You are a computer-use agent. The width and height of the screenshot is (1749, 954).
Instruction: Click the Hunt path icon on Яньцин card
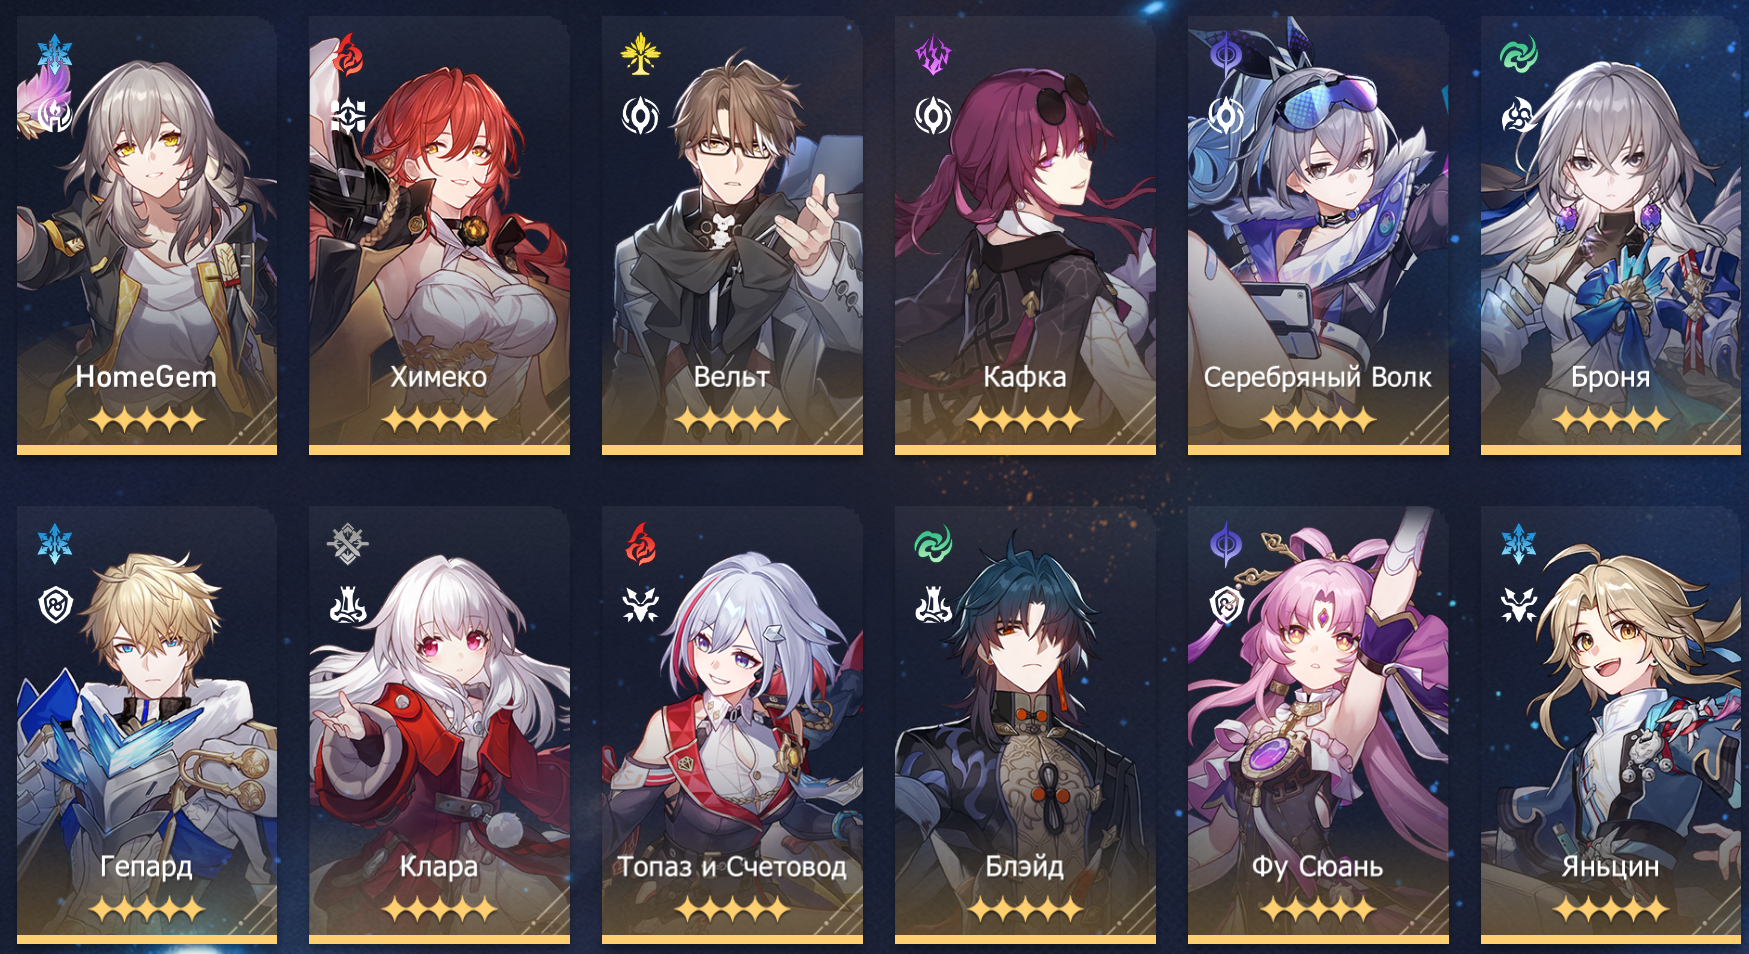click(x=1518, y=604)
